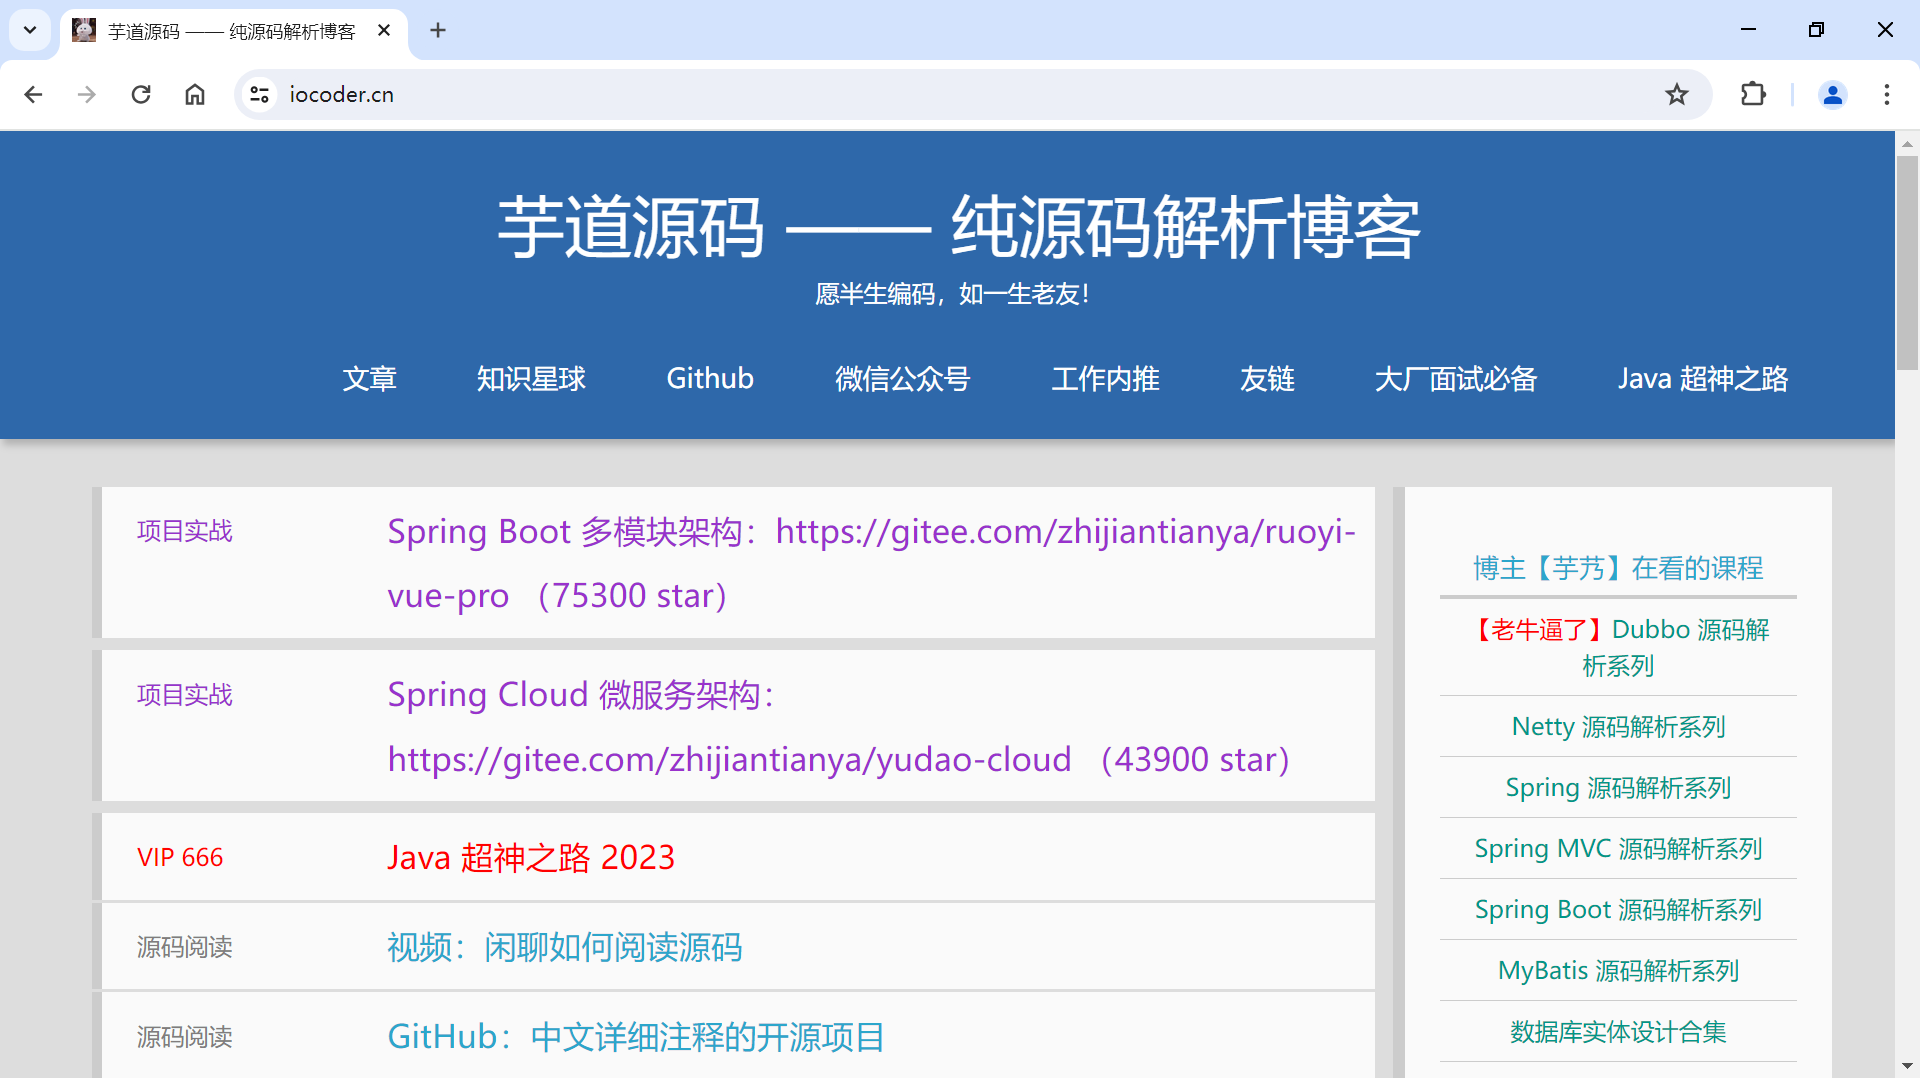Open the 微信公众号 menu item
The image size is (1920, 1078).
point(902,379)
